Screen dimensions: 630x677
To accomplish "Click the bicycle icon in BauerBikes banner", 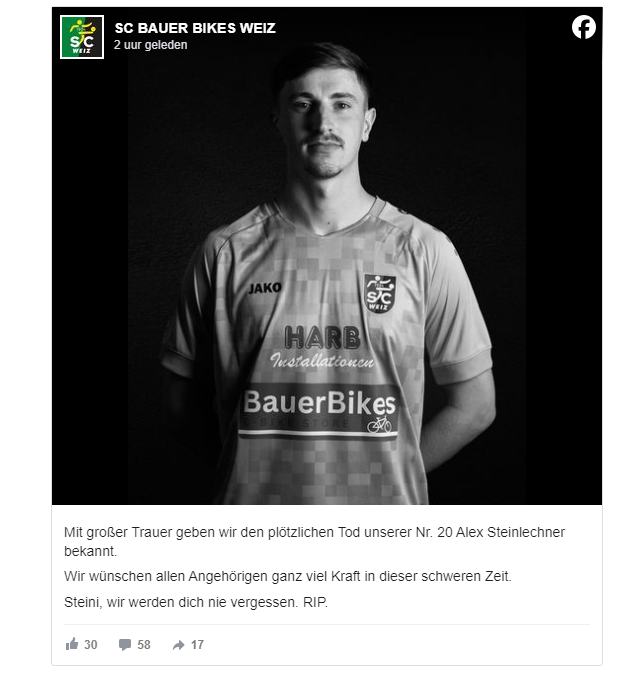I will [x=380, y=425].
